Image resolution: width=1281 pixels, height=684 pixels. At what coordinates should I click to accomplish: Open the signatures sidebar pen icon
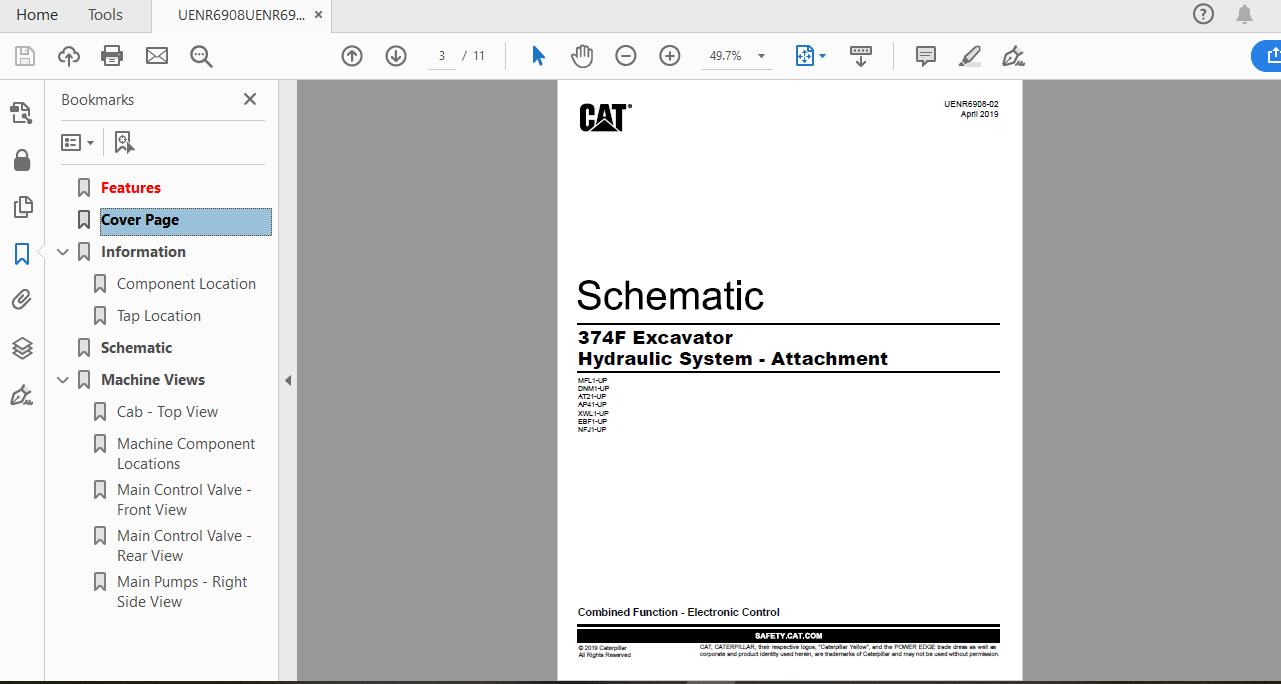(x=22, y=395)
